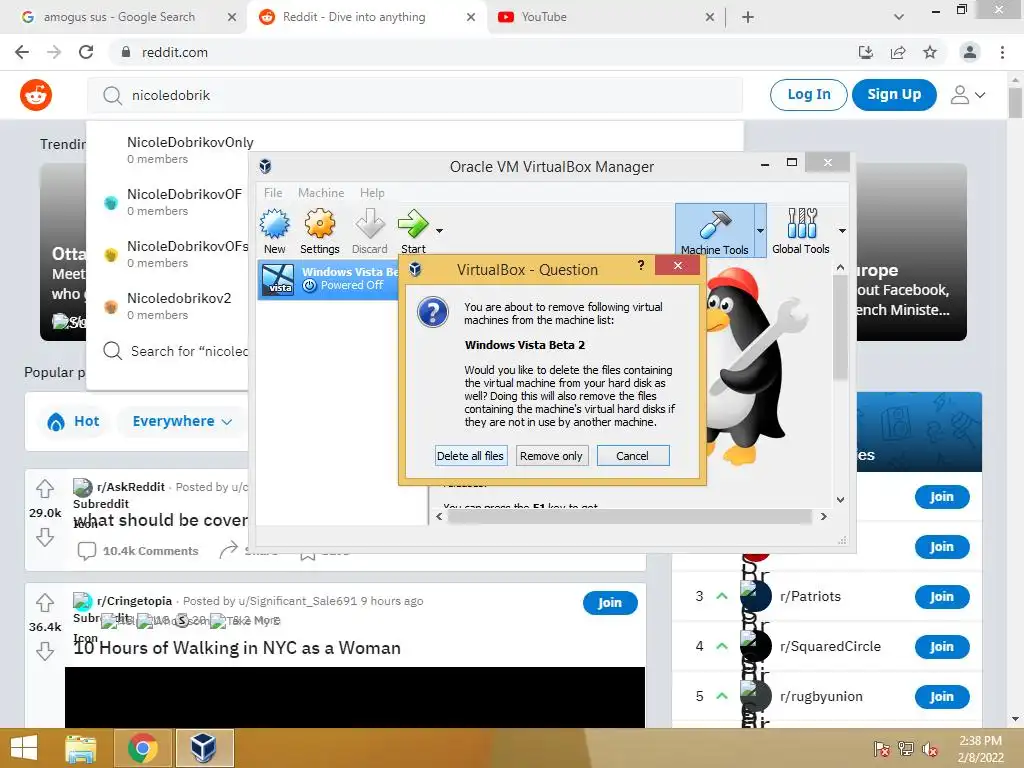Expand the Reddit user menu dropdown
The width and height of the screenshot is (1024, 768).
coord(968,95)
